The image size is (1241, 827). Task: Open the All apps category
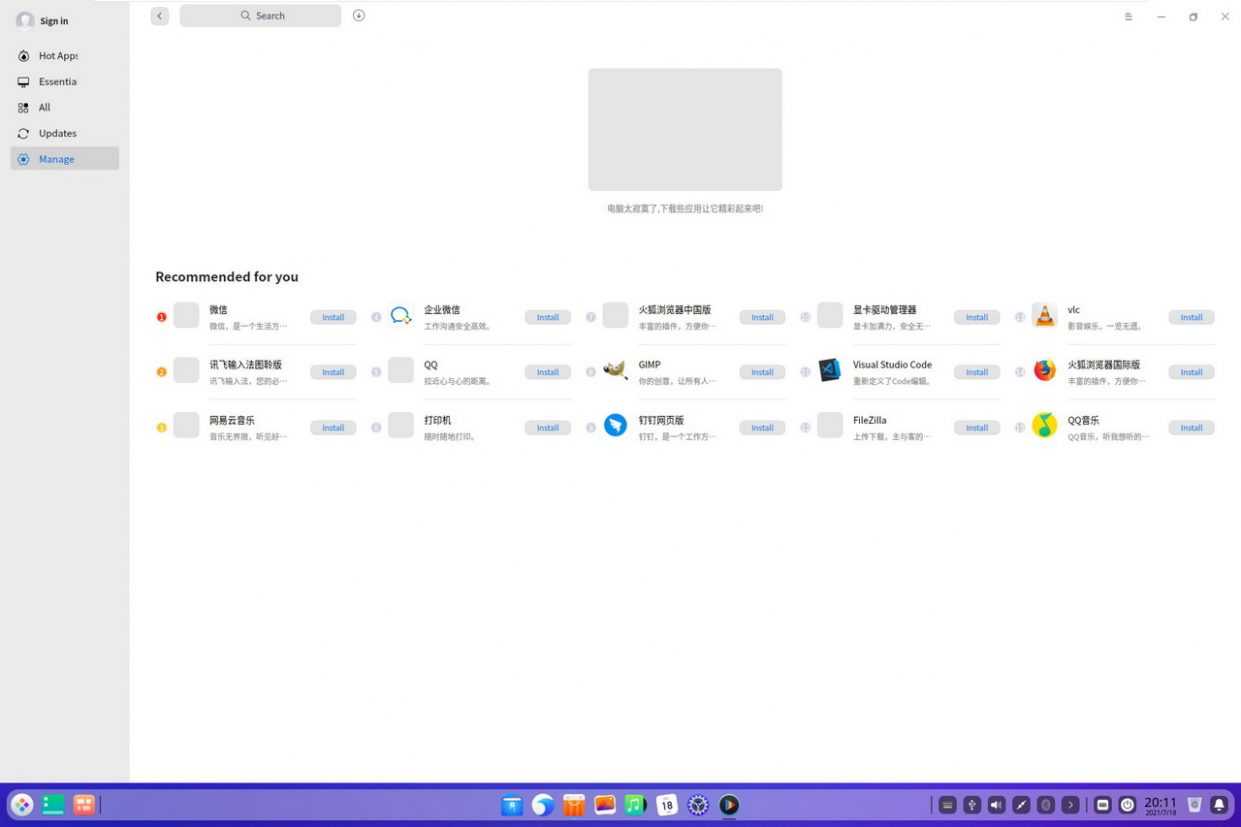point(44,107)
